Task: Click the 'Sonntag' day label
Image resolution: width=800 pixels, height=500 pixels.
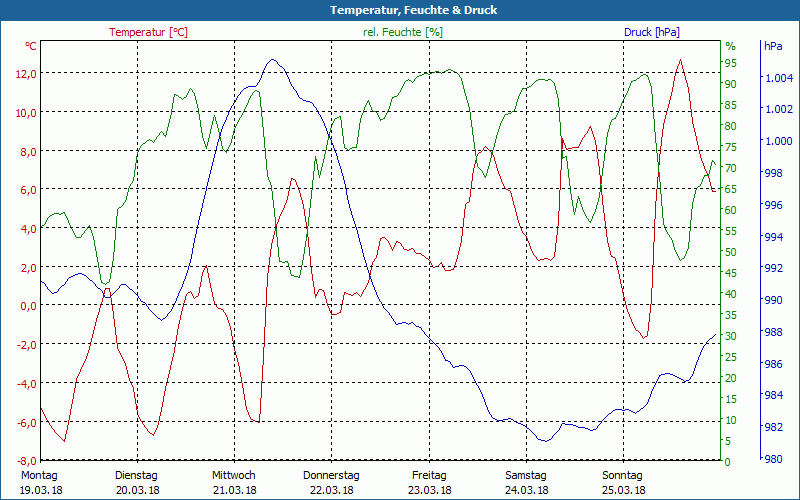Action: pos(622,476)
